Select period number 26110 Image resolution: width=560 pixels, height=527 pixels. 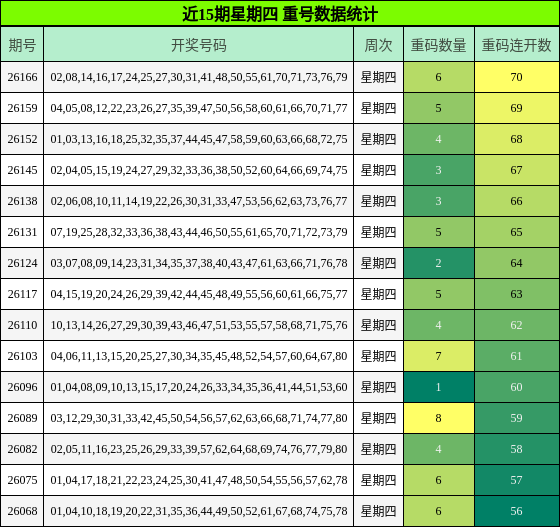pyautogui.click(x=22, y=325)
